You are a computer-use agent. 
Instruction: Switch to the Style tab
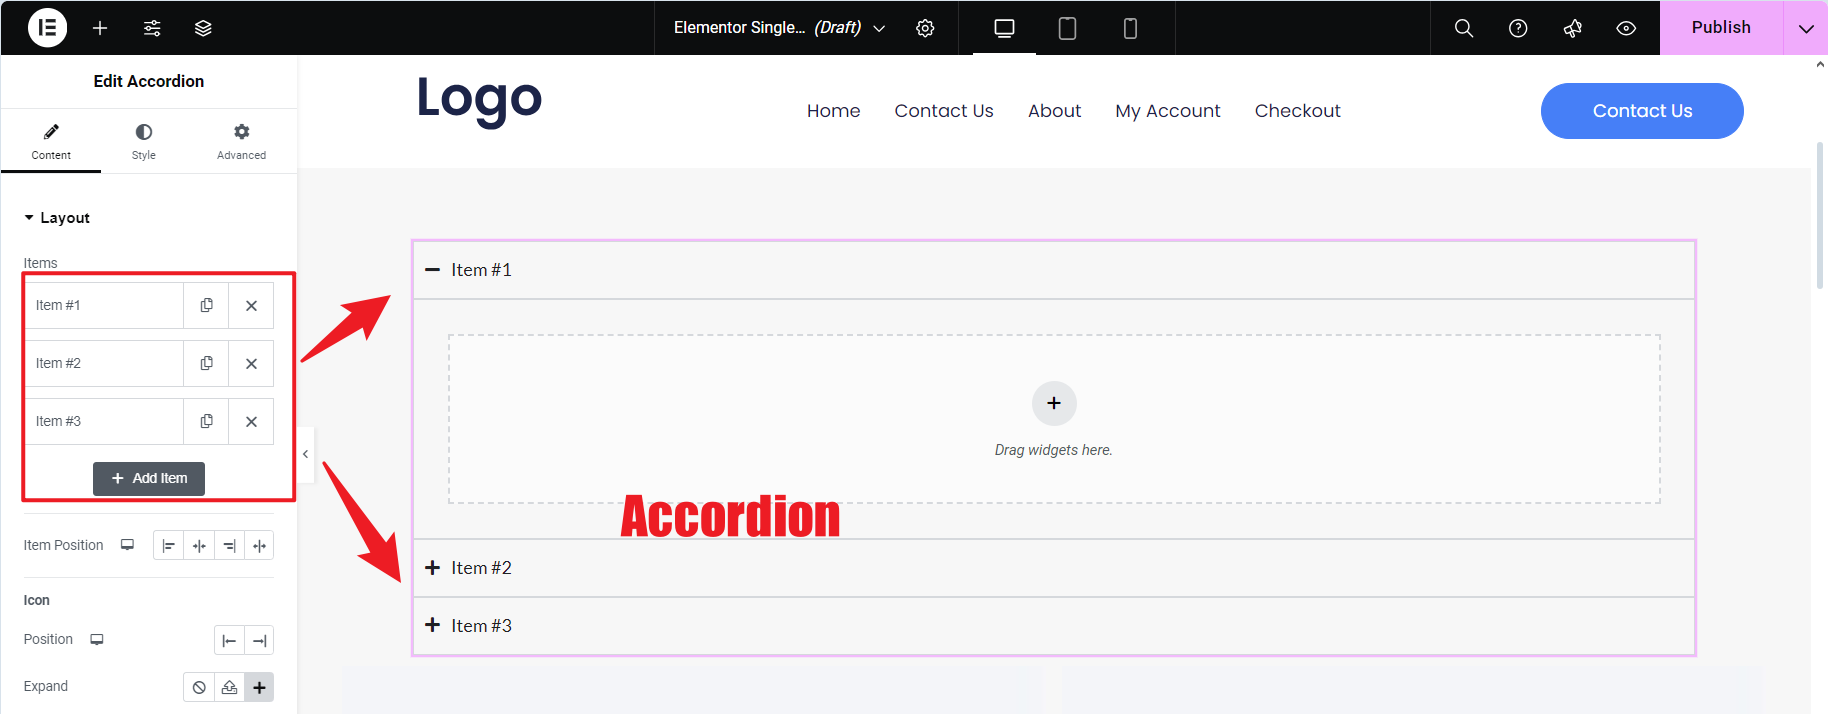pos(144,141)
